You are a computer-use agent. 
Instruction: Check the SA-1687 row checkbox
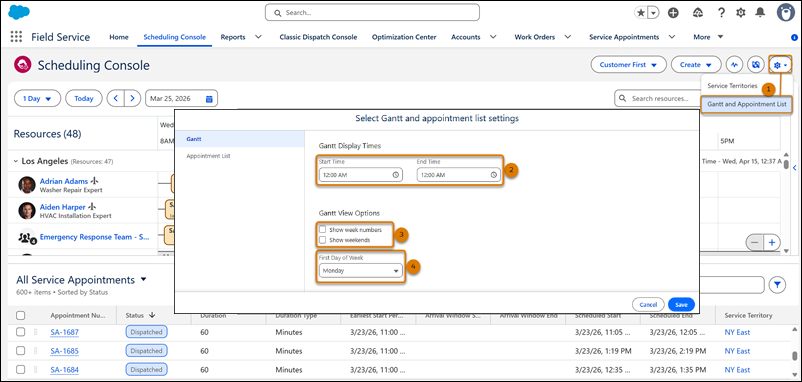(x=20, y=332)
